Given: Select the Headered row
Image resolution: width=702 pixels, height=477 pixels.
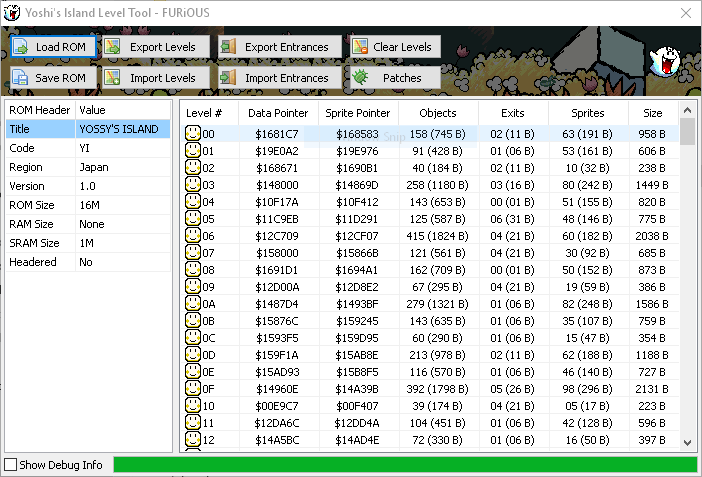Looking at the screenshot, I should tap(88, 262).
